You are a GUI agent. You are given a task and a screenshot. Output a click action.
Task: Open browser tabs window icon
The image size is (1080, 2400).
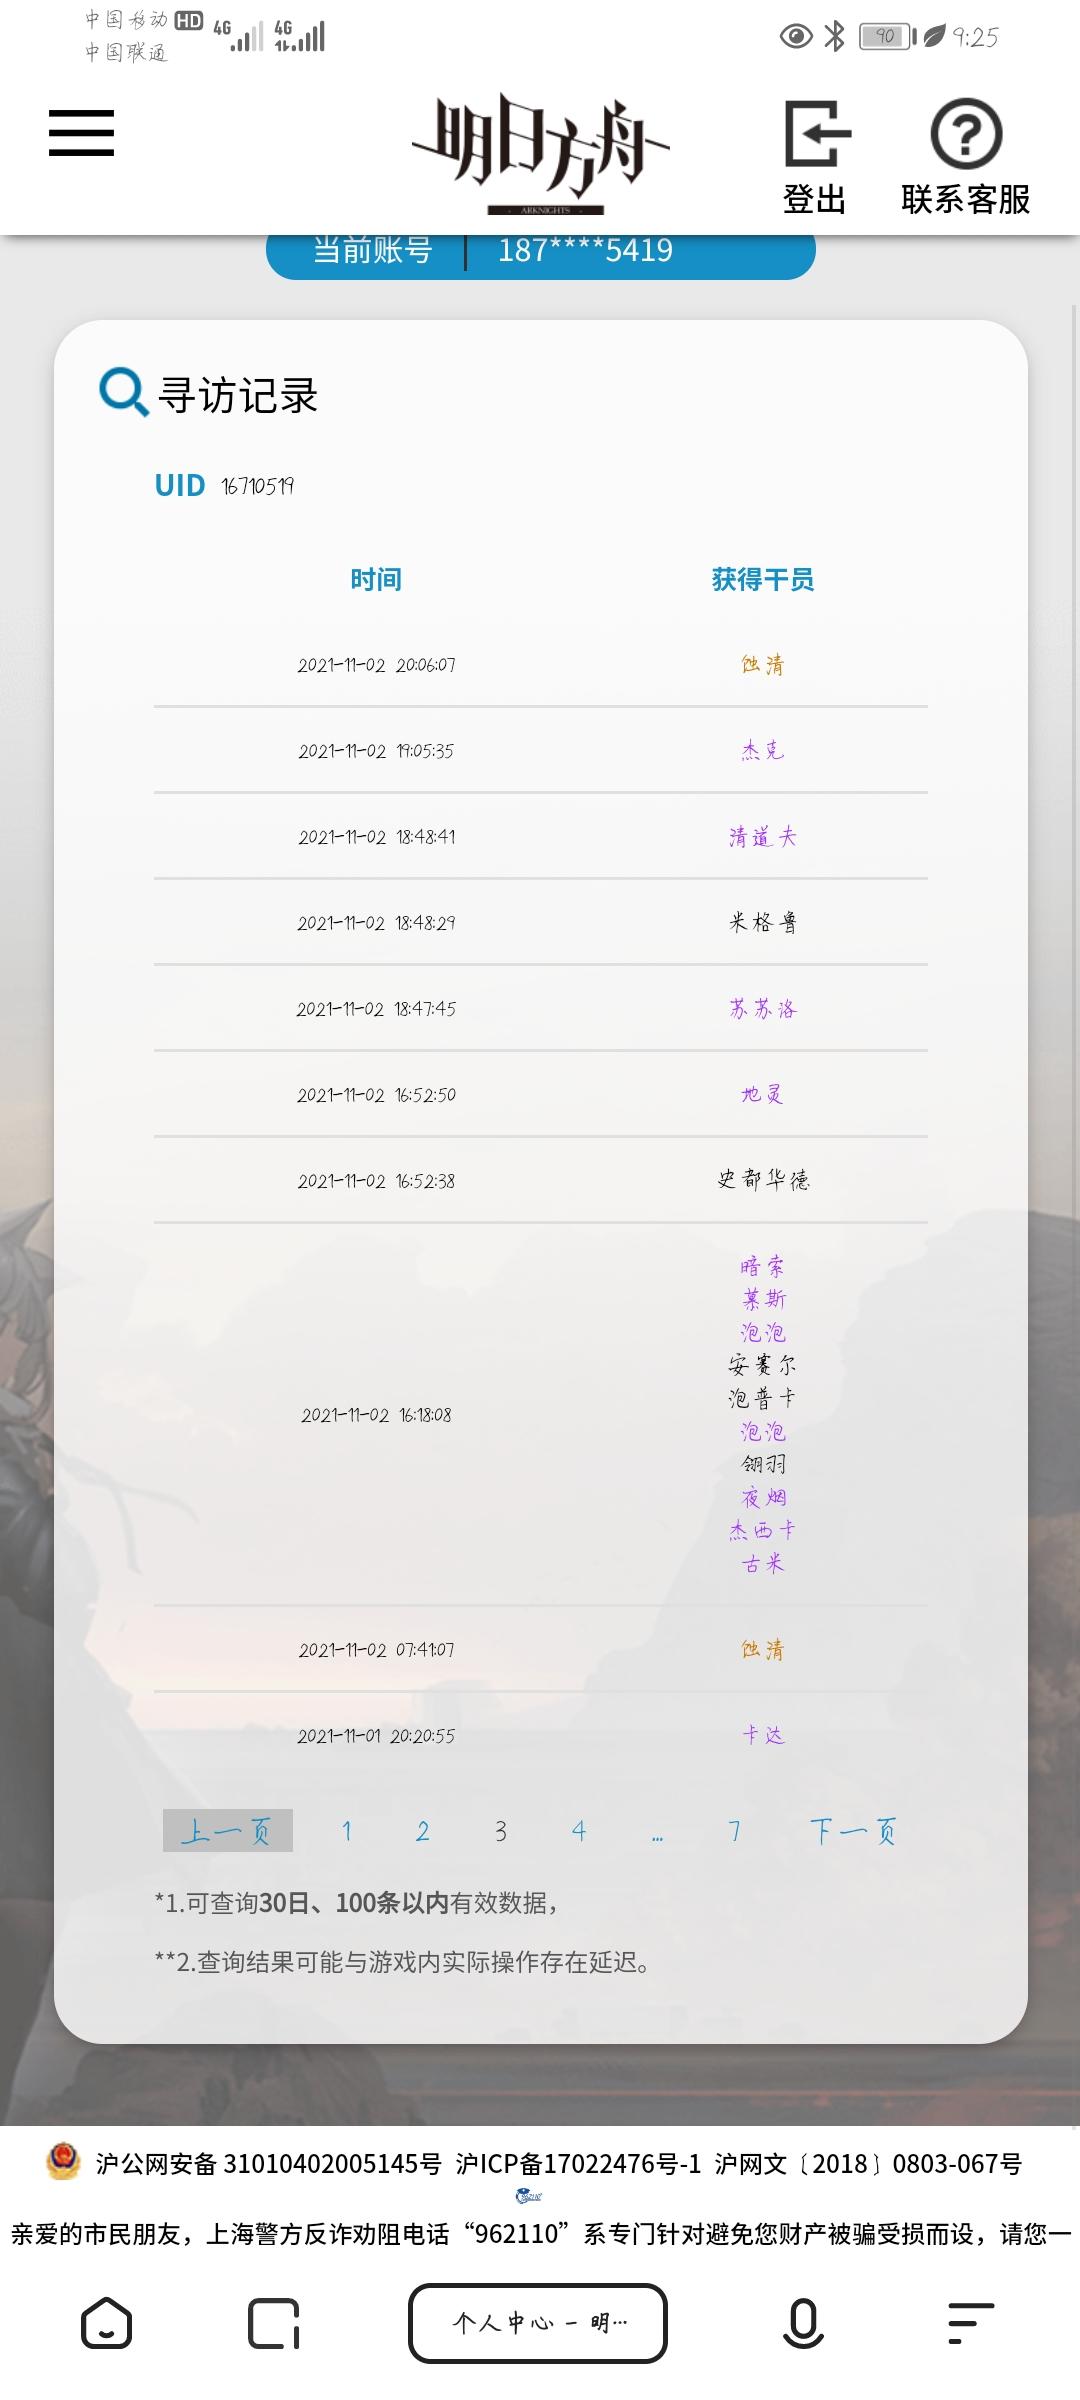(274, 2322)
